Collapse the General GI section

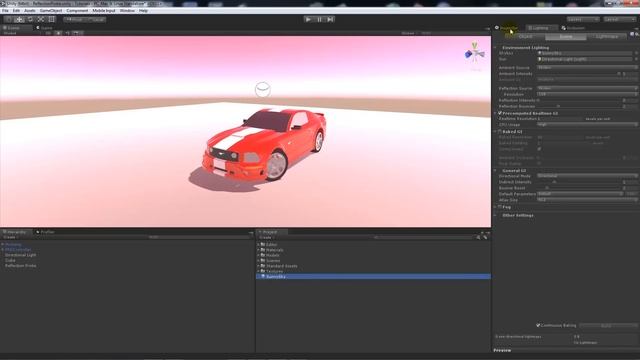pos(495,170)
